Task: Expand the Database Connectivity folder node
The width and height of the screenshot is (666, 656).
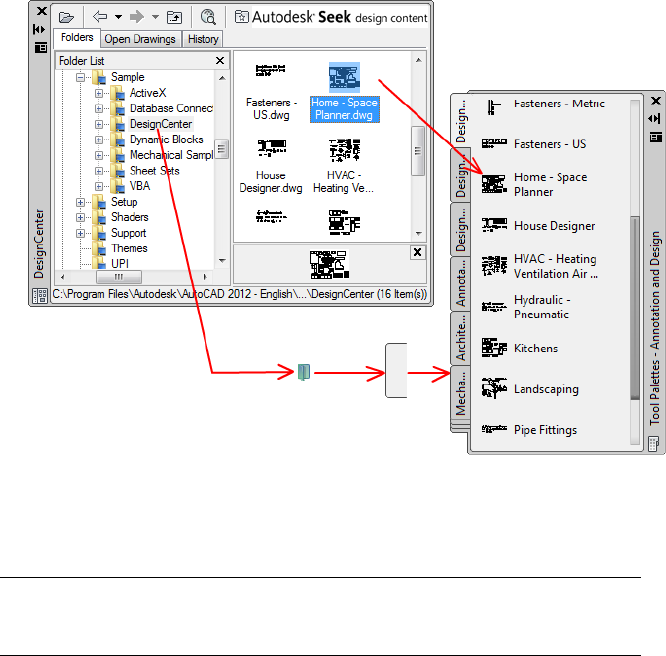Action: coord(99,108)
